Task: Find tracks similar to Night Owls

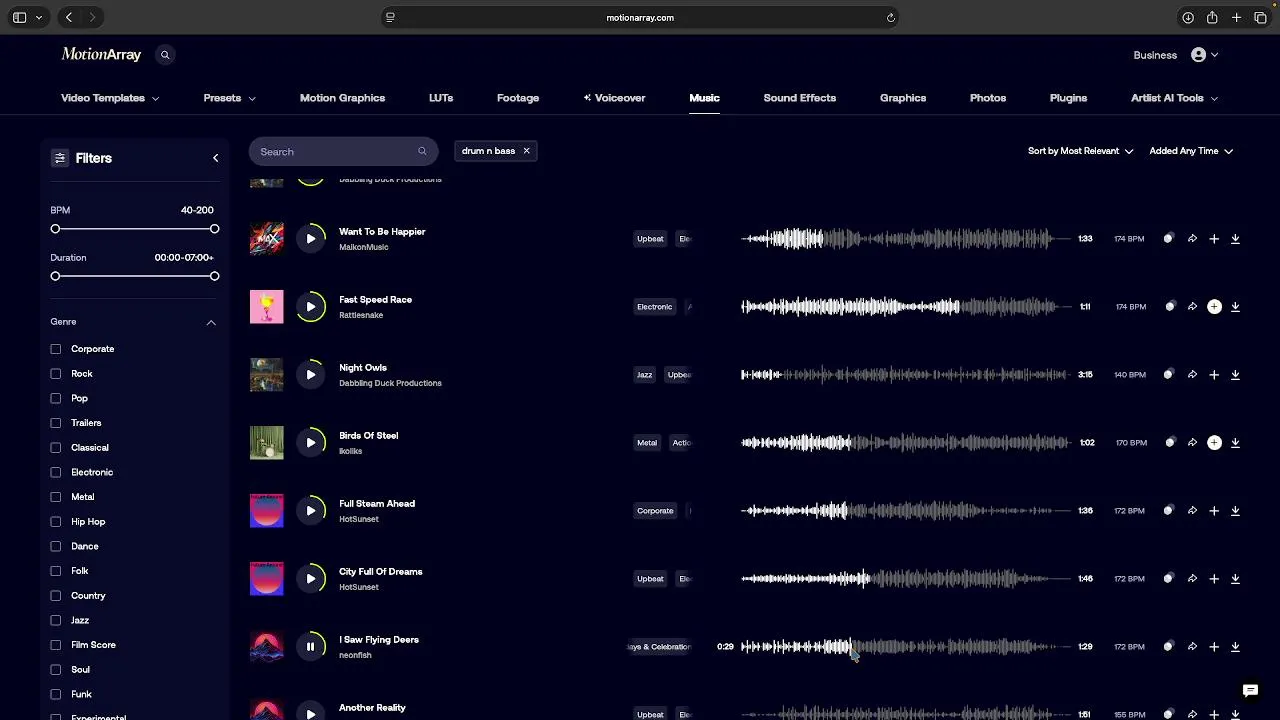Action: click(x=1168, y=375)
